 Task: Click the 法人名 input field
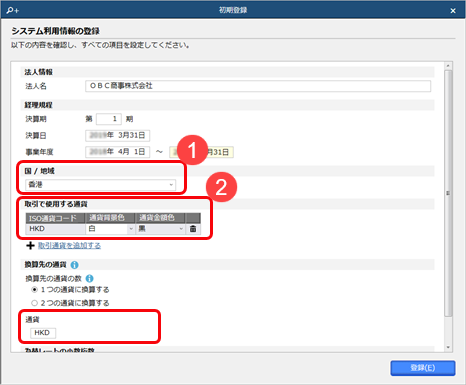point(258,86)
